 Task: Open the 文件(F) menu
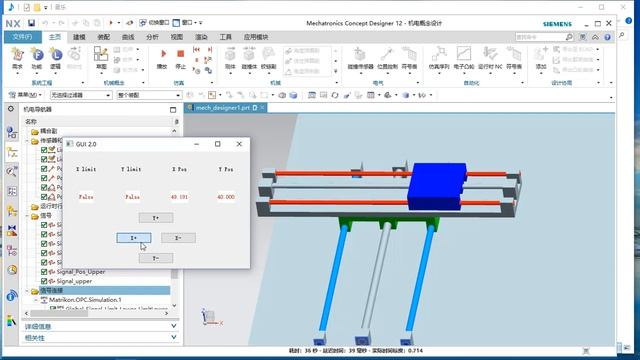pos(22,37)
